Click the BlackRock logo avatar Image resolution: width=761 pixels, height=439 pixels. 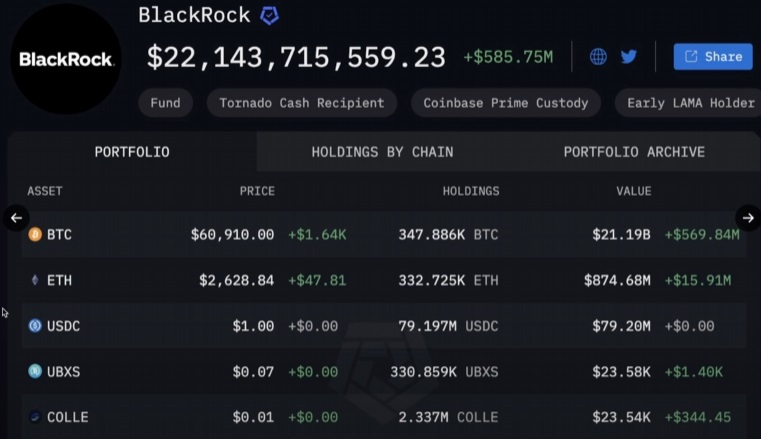click(x=66, y=59)
